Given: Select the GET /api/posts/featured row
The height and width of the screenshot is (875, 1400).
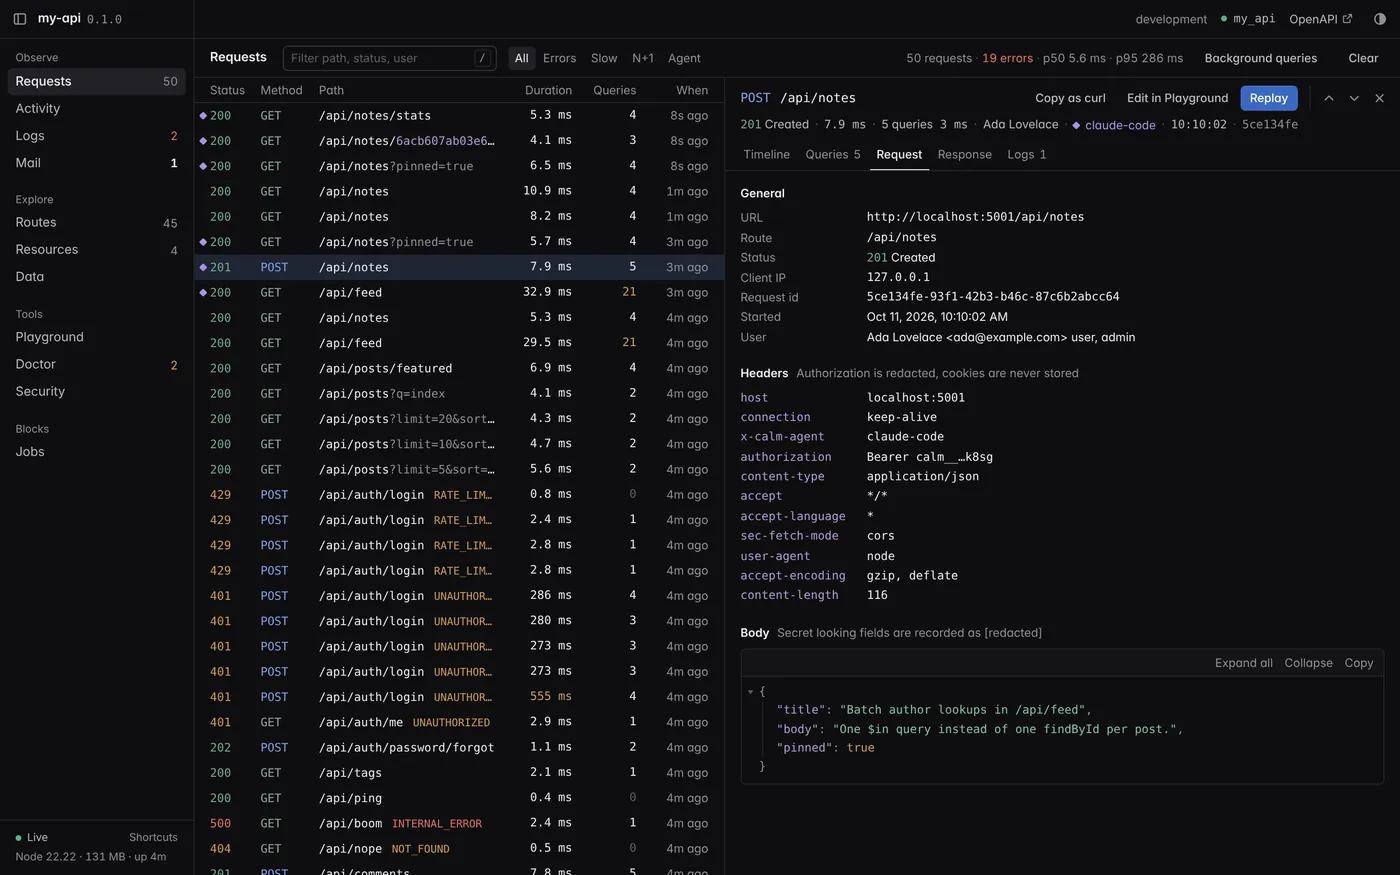Looking at the screenshot, I should click(459, 368).
